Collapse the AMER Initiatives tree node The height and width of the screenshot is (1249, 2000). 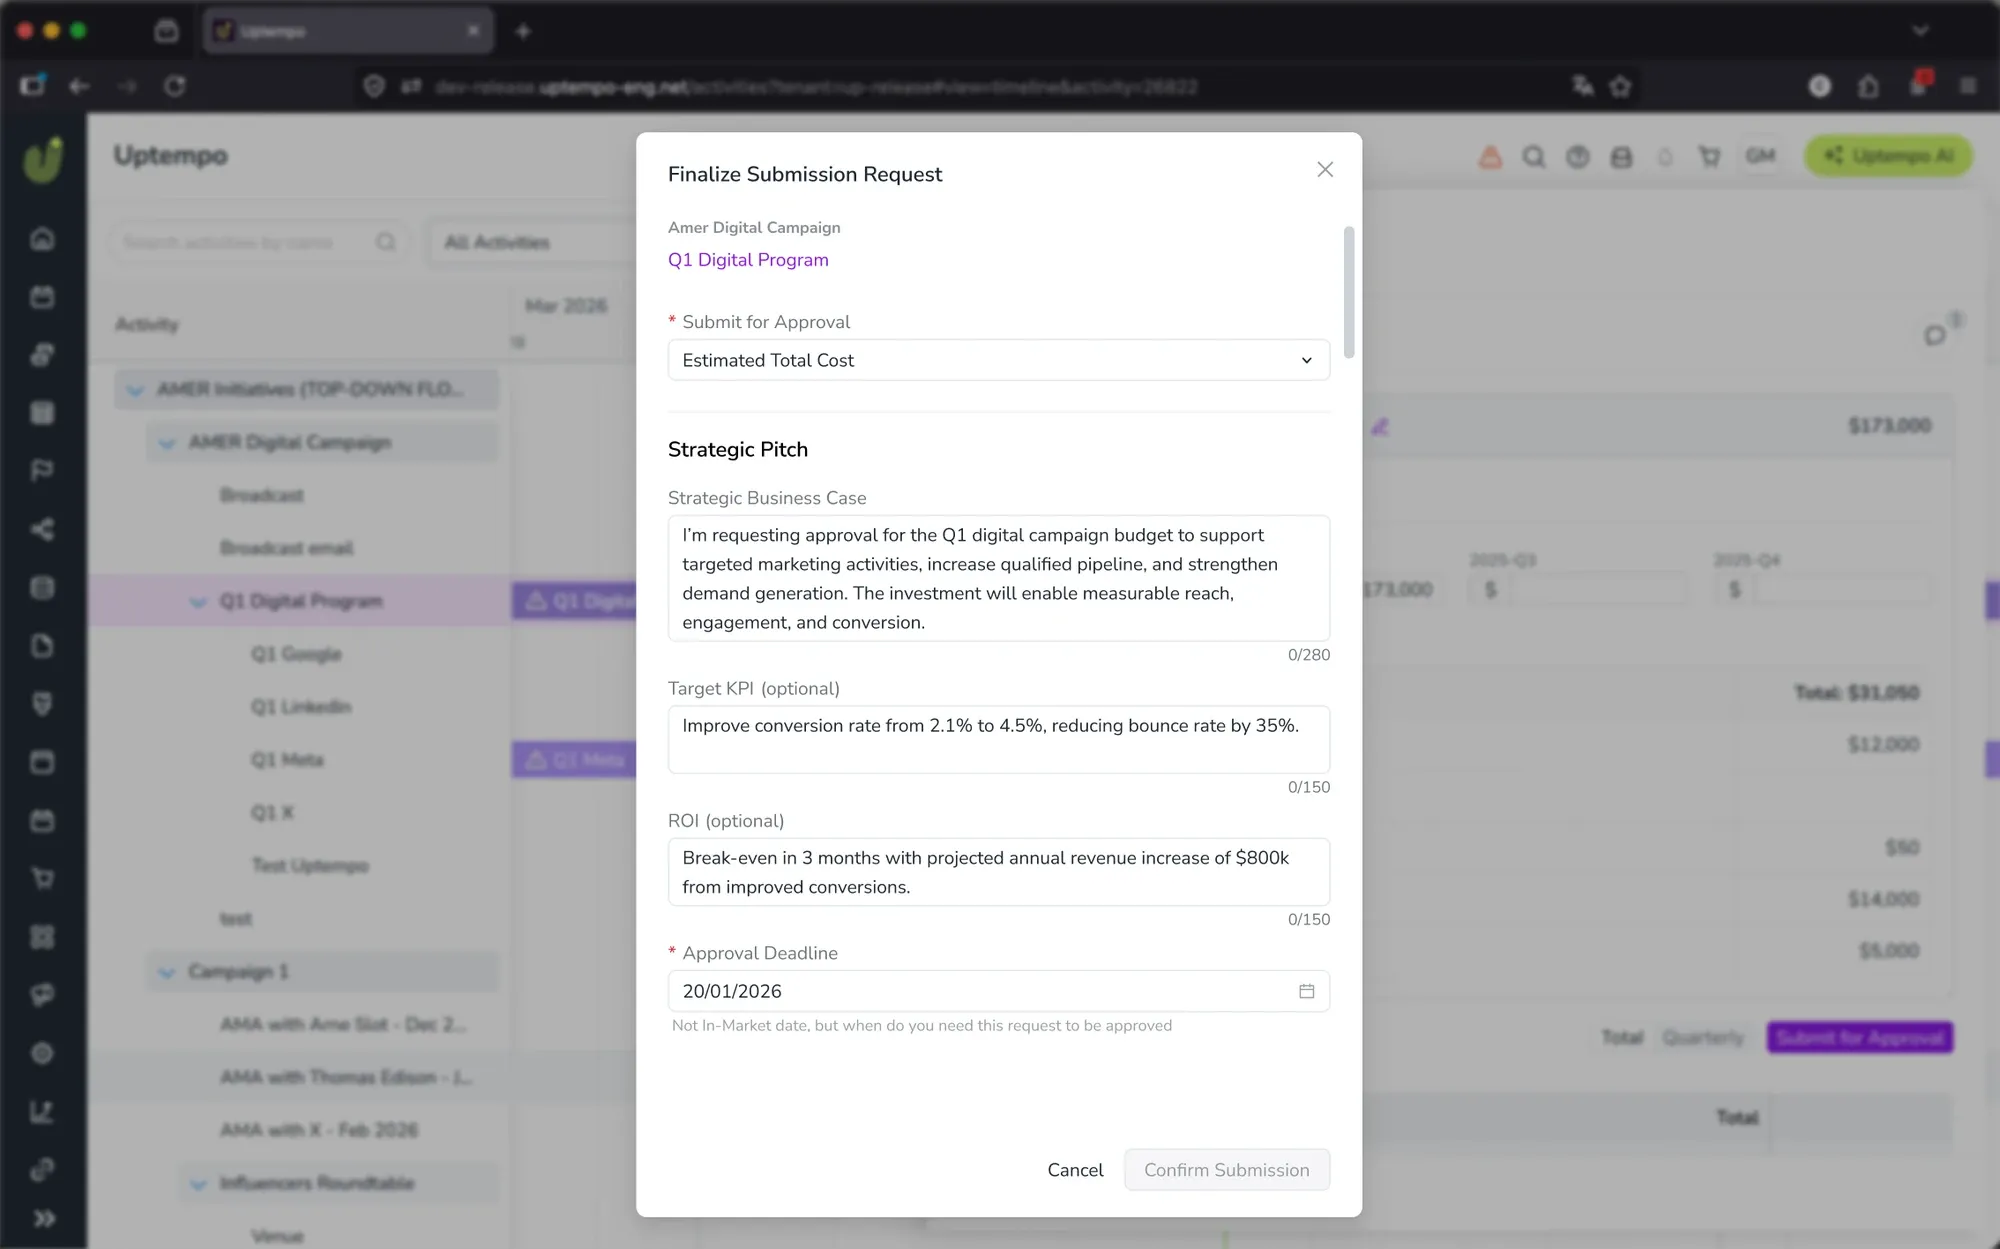(135, 390)
